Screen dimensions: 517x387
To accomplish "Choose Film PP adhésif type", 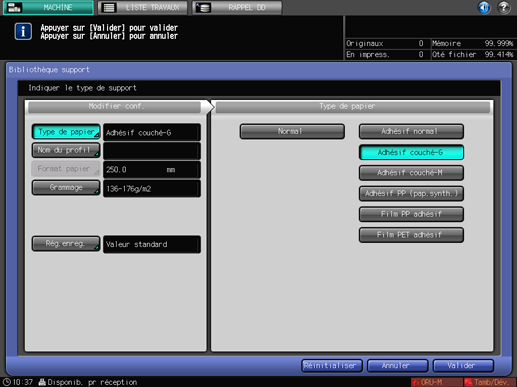I will click(x=411, y=214).
